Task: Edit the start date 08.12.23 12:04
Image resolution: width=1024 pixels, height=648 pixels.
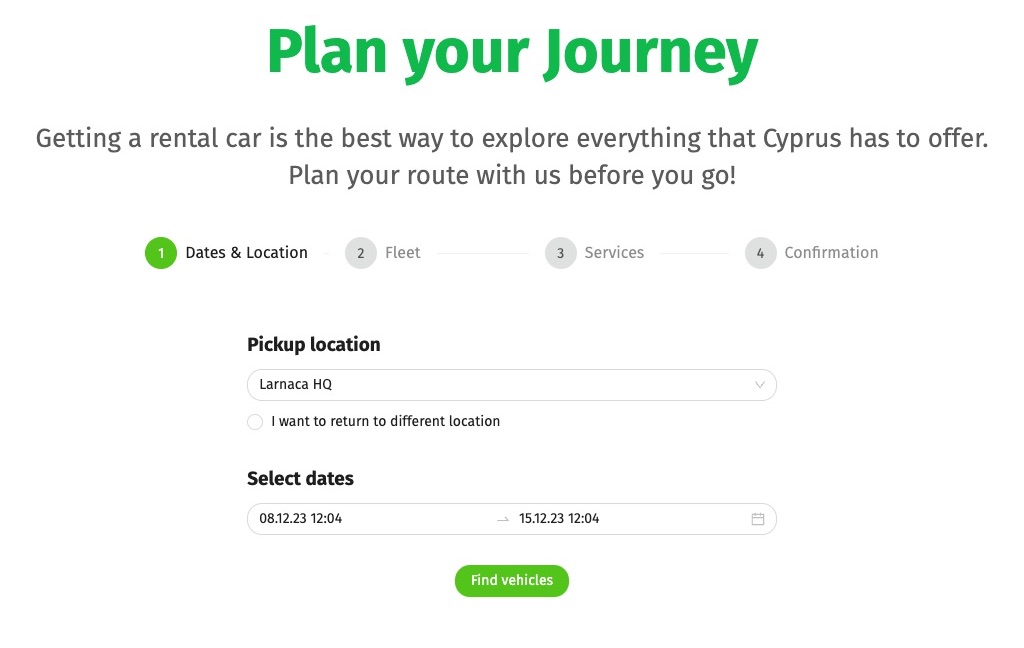Action: 301,519
